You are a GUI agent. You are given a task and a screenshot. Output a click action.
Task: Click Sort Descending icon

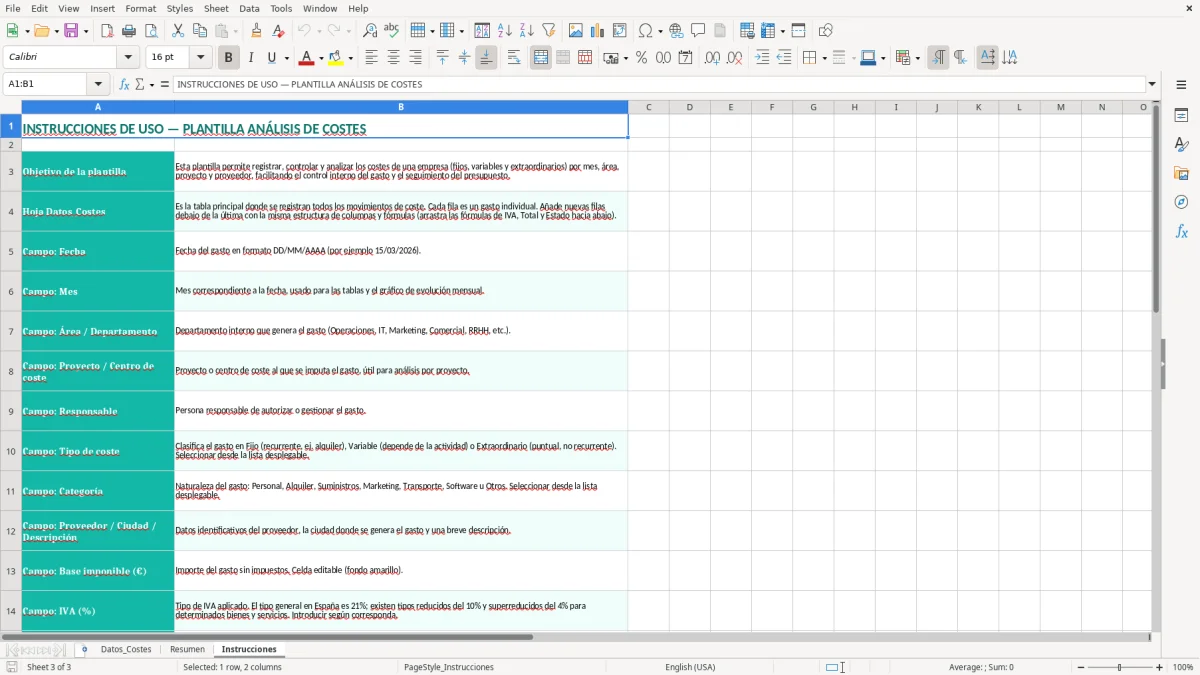click(x=527, y=31)
